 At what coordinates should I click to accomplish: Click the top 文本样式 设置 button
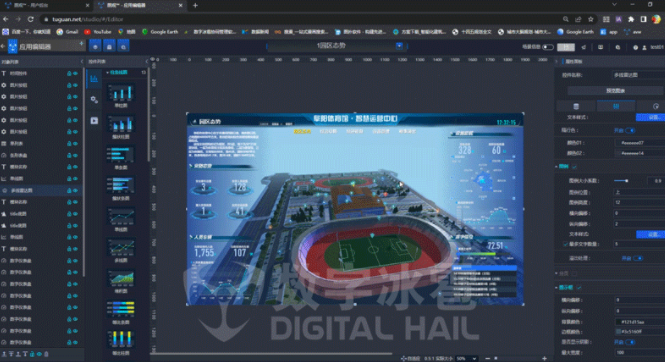coord(651,117)
